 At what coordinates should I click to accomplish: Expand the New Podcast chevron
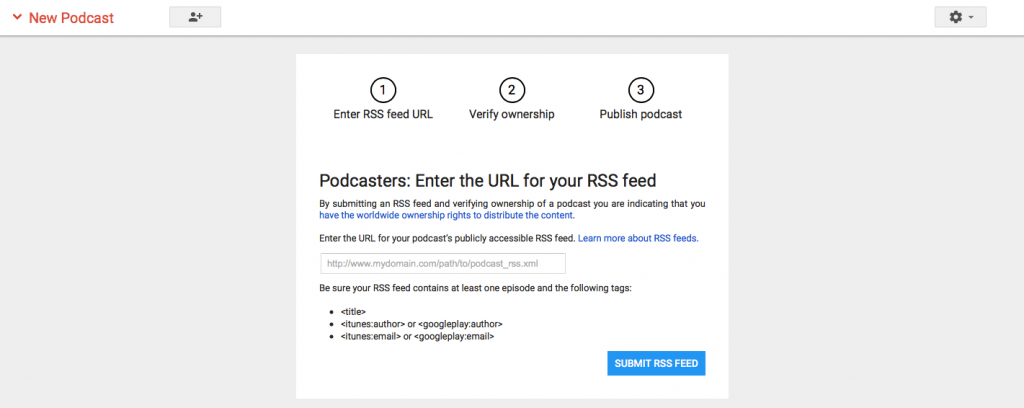pos(17,18)
